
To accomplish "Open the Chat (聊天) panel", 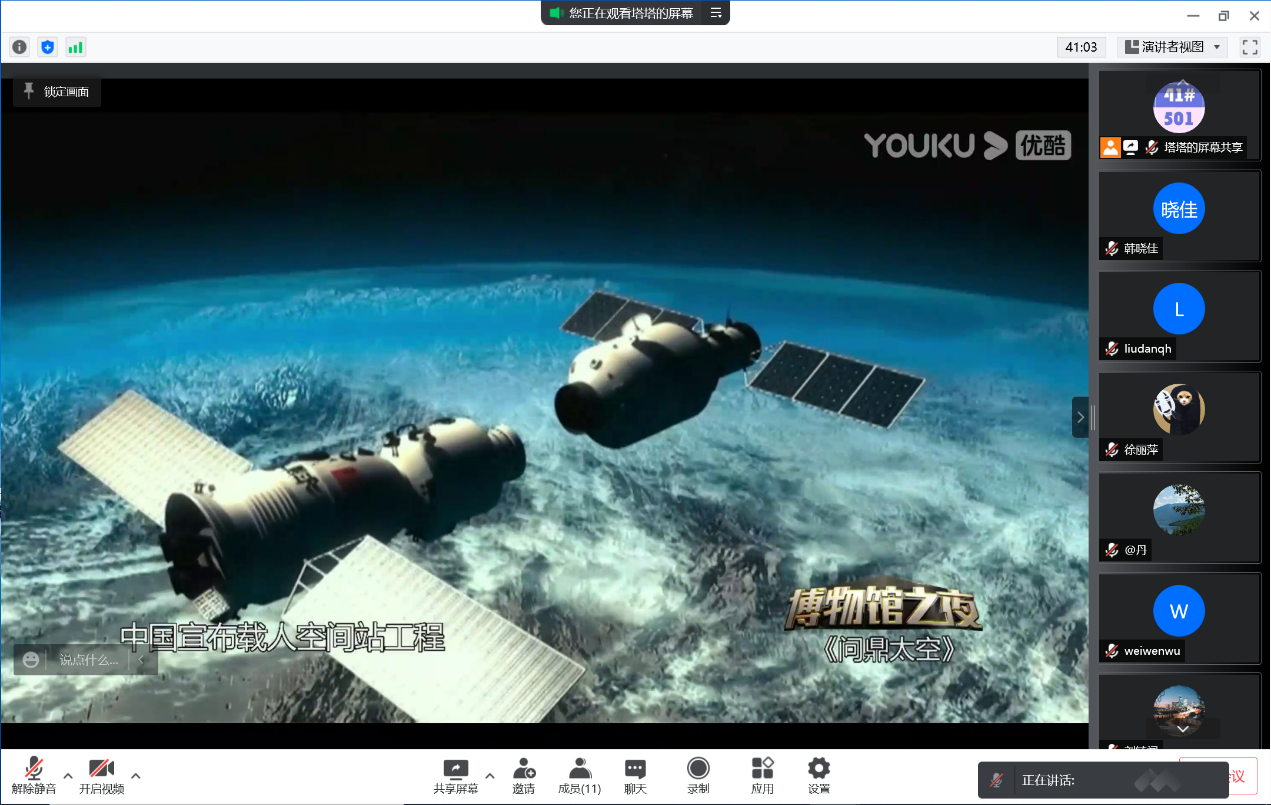I will click(x=635, y=775).
